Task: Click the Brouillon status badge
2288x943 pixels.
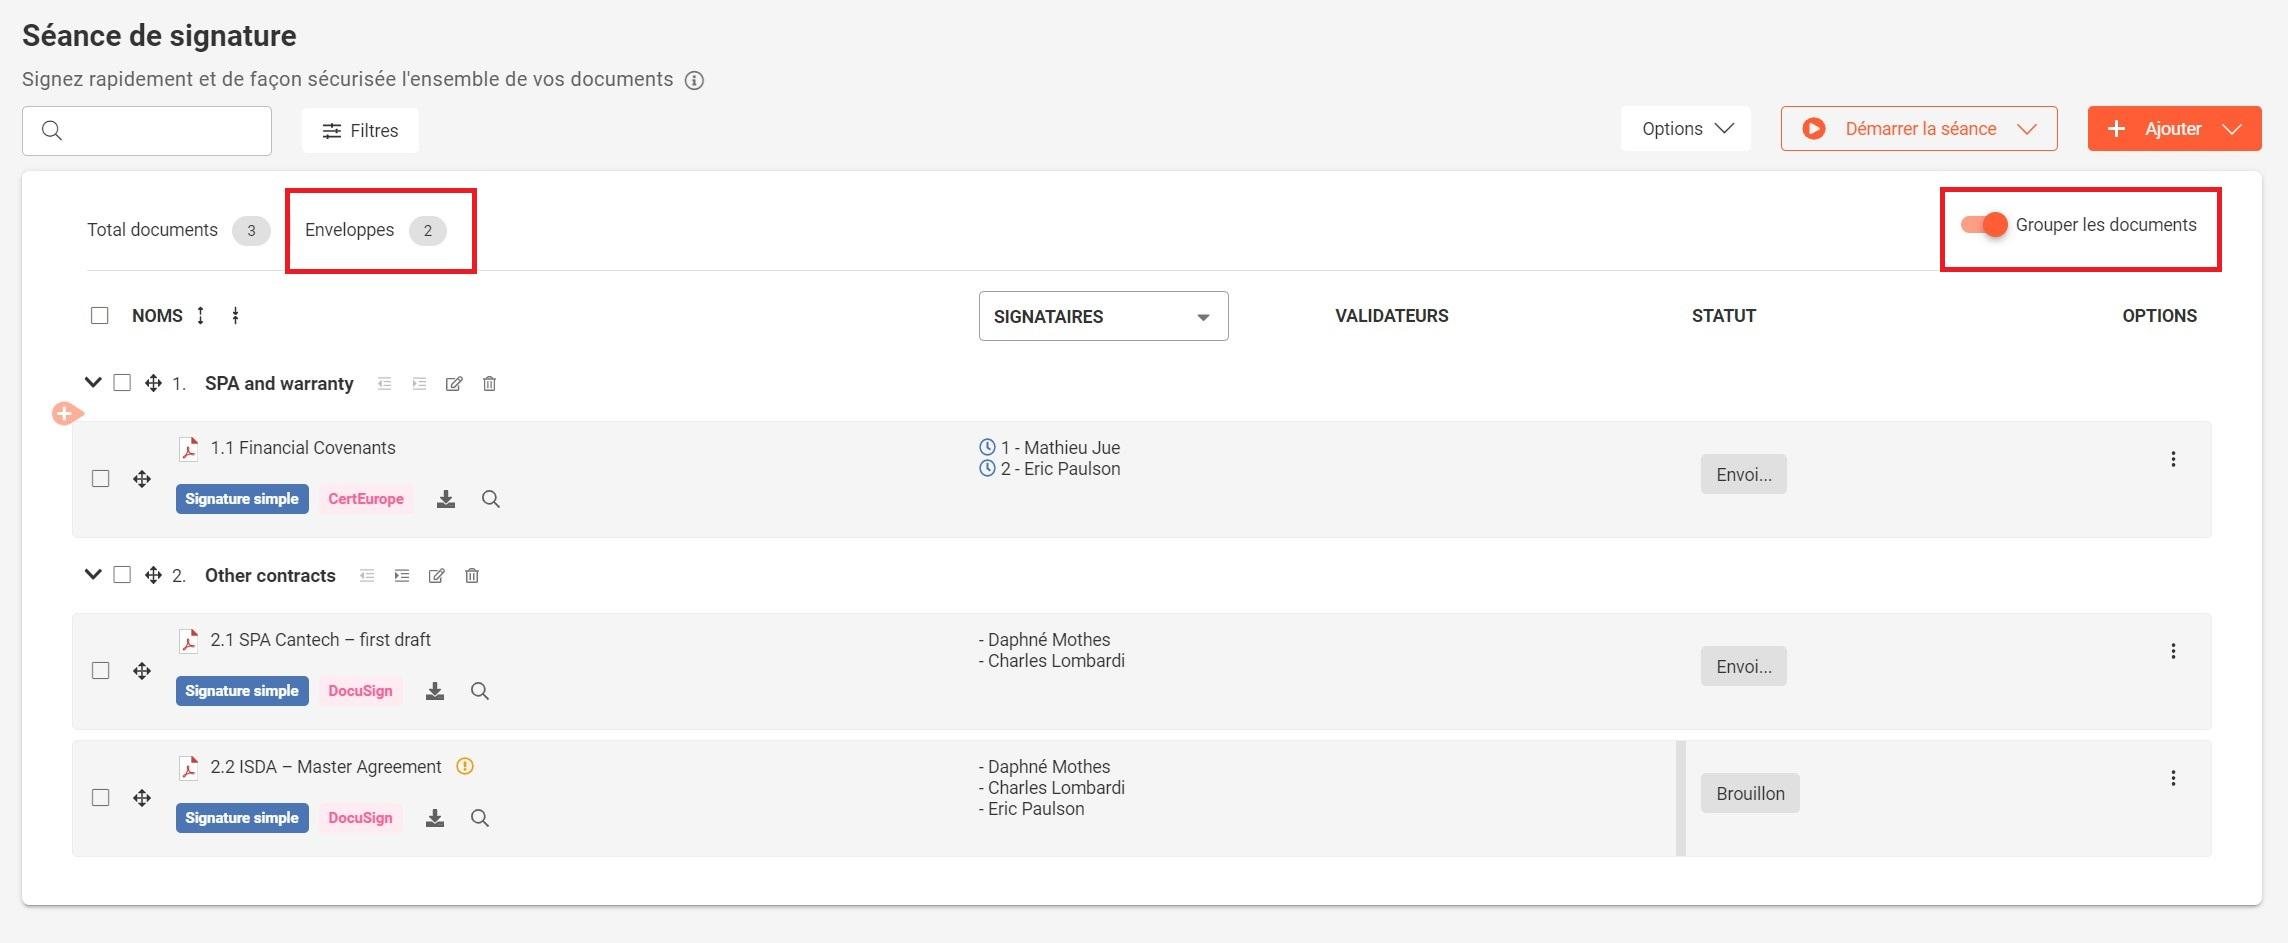Action: click(1750, 794)
